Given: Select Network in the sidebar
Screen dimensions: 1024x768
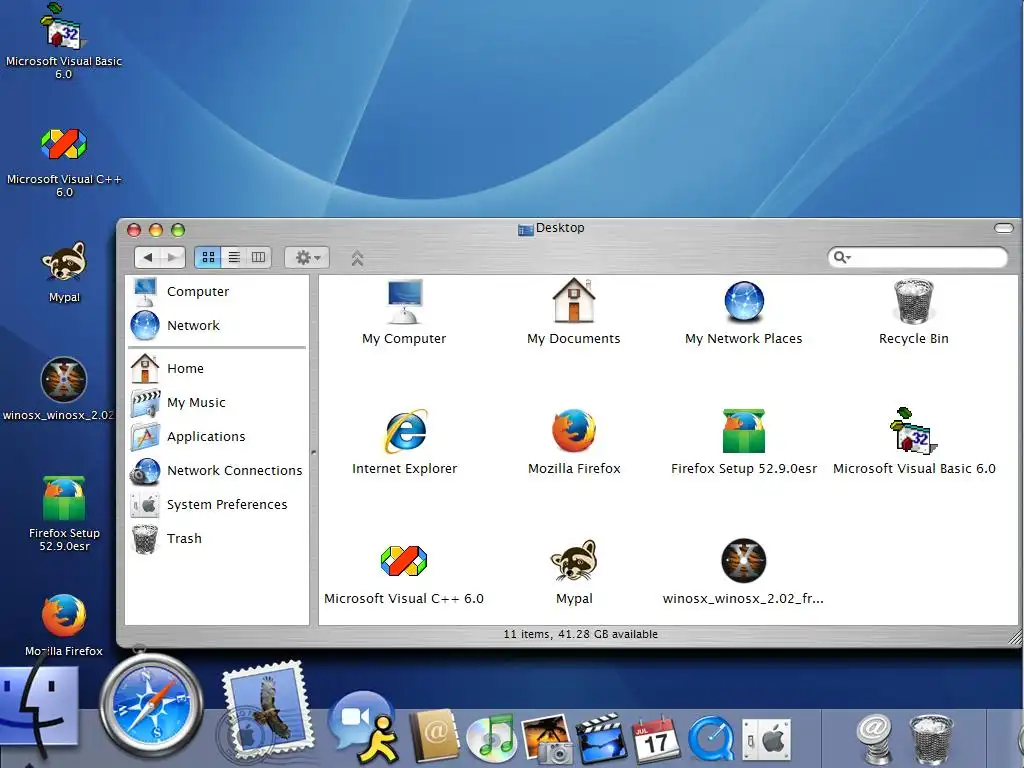Looking at the screenshot, I should click(217, 325).
